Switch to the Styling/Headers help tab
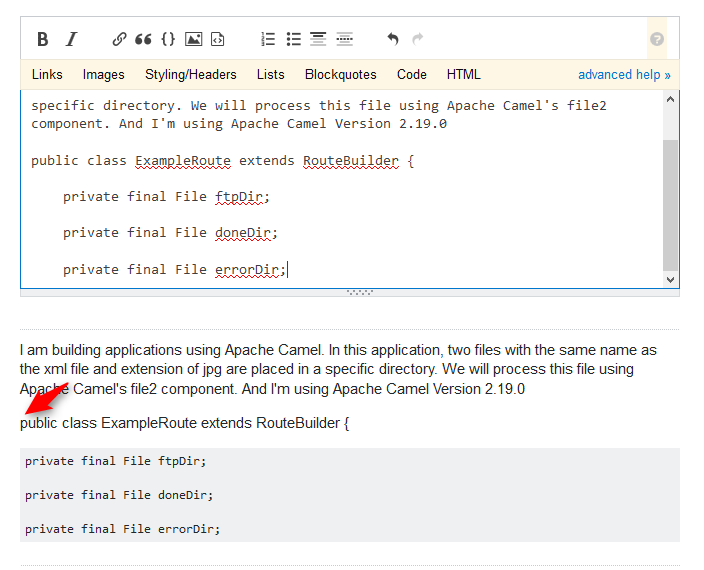Image resolution: width=704 pixels, height=570 pixels. click(191, 74)
